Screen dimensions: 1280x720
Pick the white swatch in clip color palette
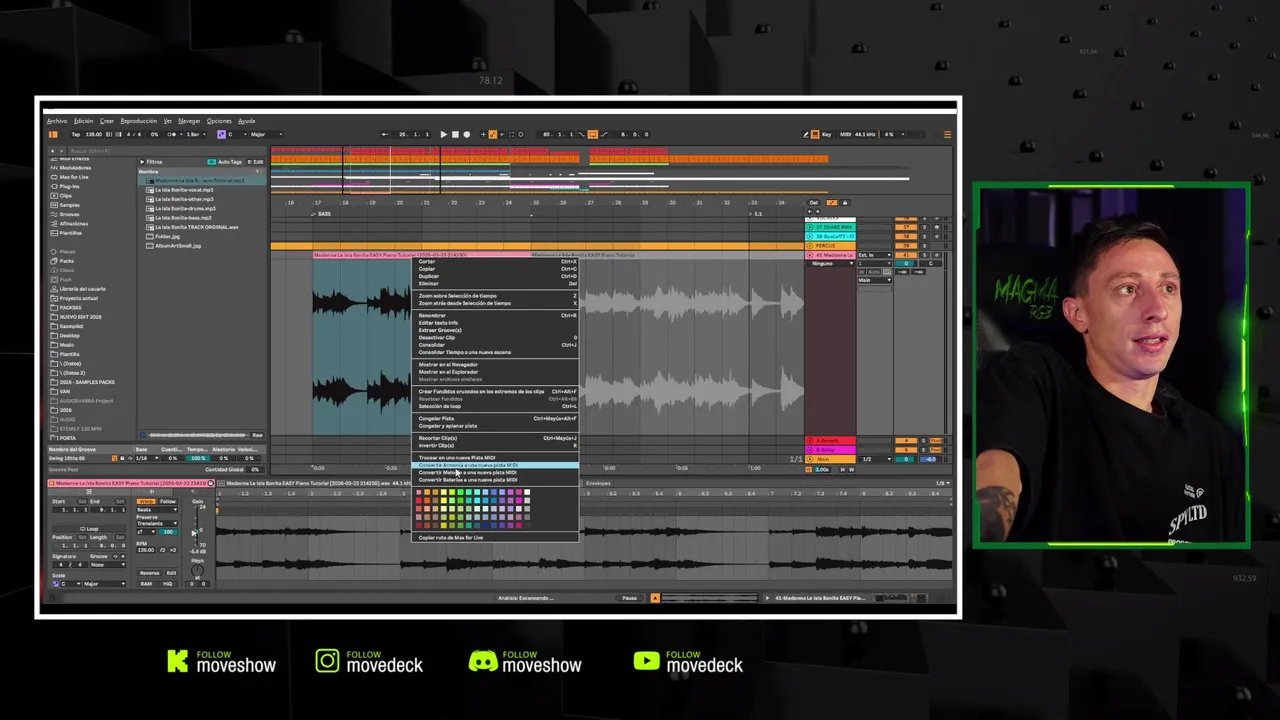[x=527, y=492]
